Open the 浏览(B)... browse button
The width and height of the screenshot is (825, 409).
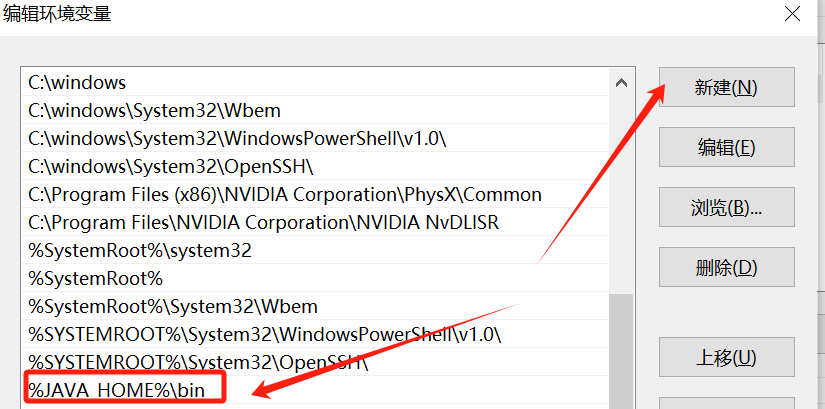point(727,207)
